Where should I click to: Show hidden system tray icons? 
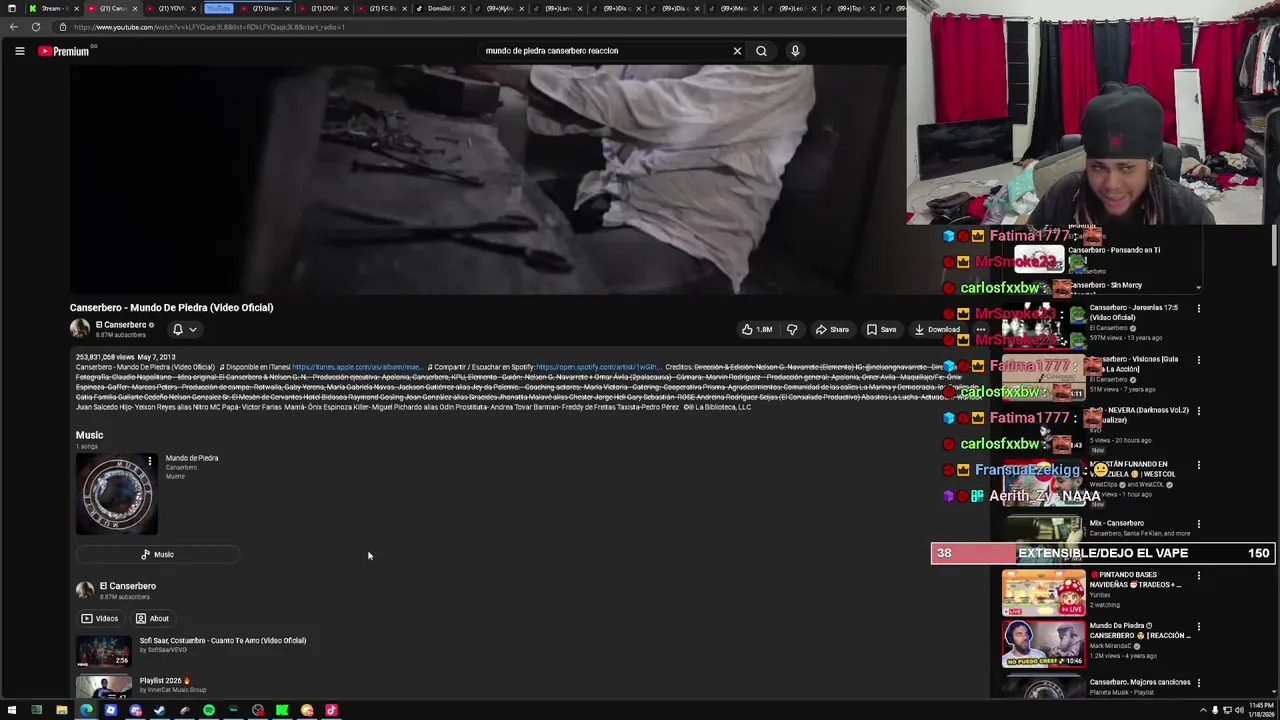point(1203,711)
